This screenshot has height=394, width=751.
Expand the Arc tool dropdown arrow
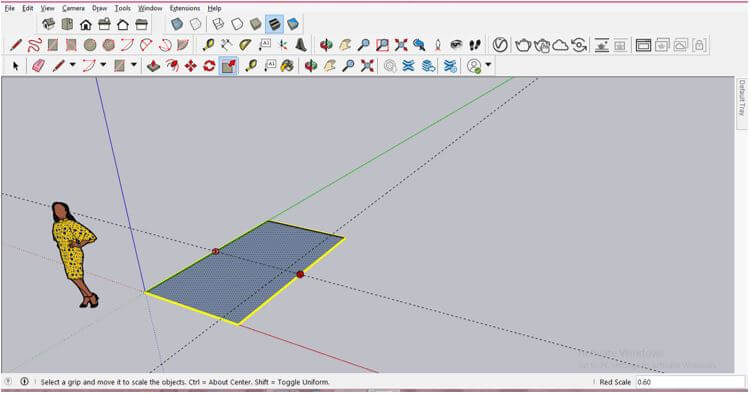click(103, 65)
